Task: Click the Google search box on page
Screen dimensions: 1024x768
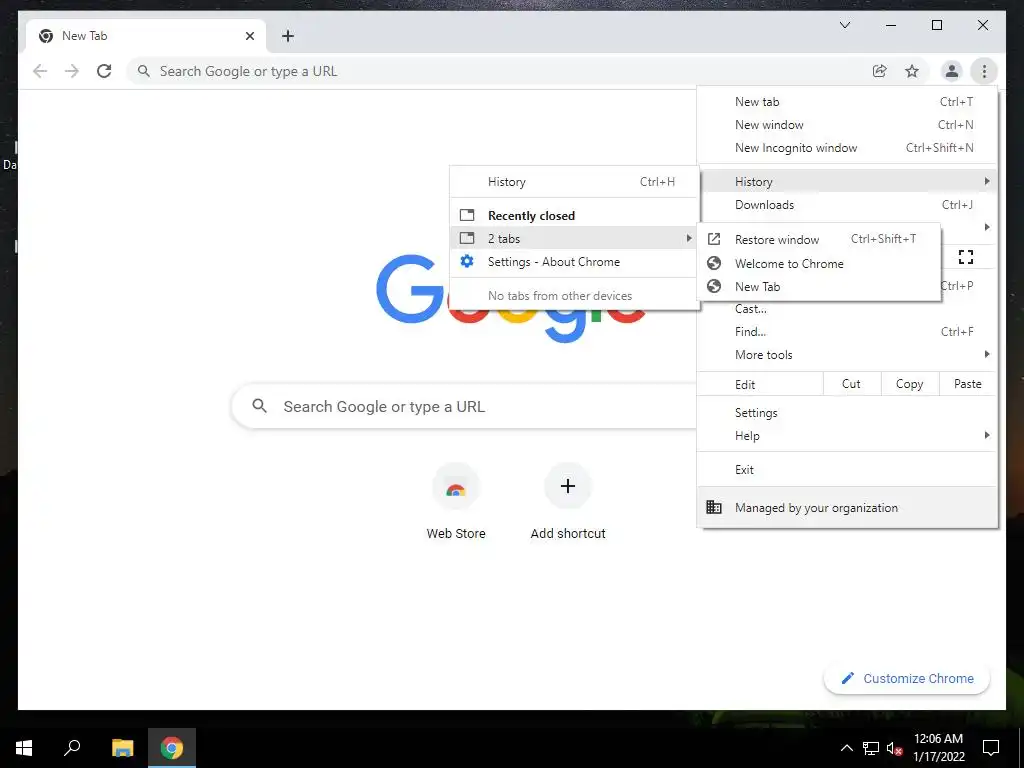Action: (x=464, y=406)
